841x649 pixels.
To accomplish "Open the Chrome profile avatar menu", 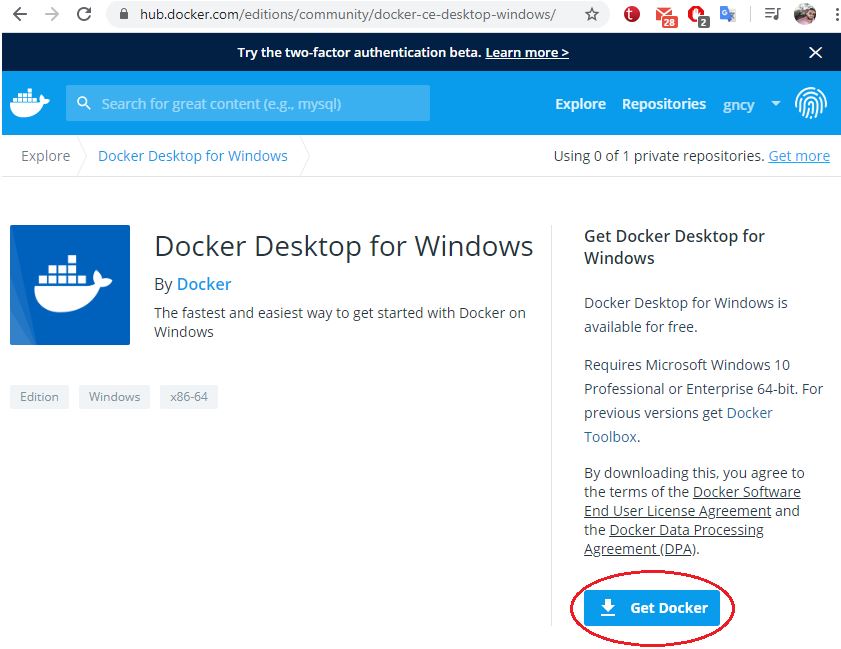I will pyautogui.click(x=805, y=14).
